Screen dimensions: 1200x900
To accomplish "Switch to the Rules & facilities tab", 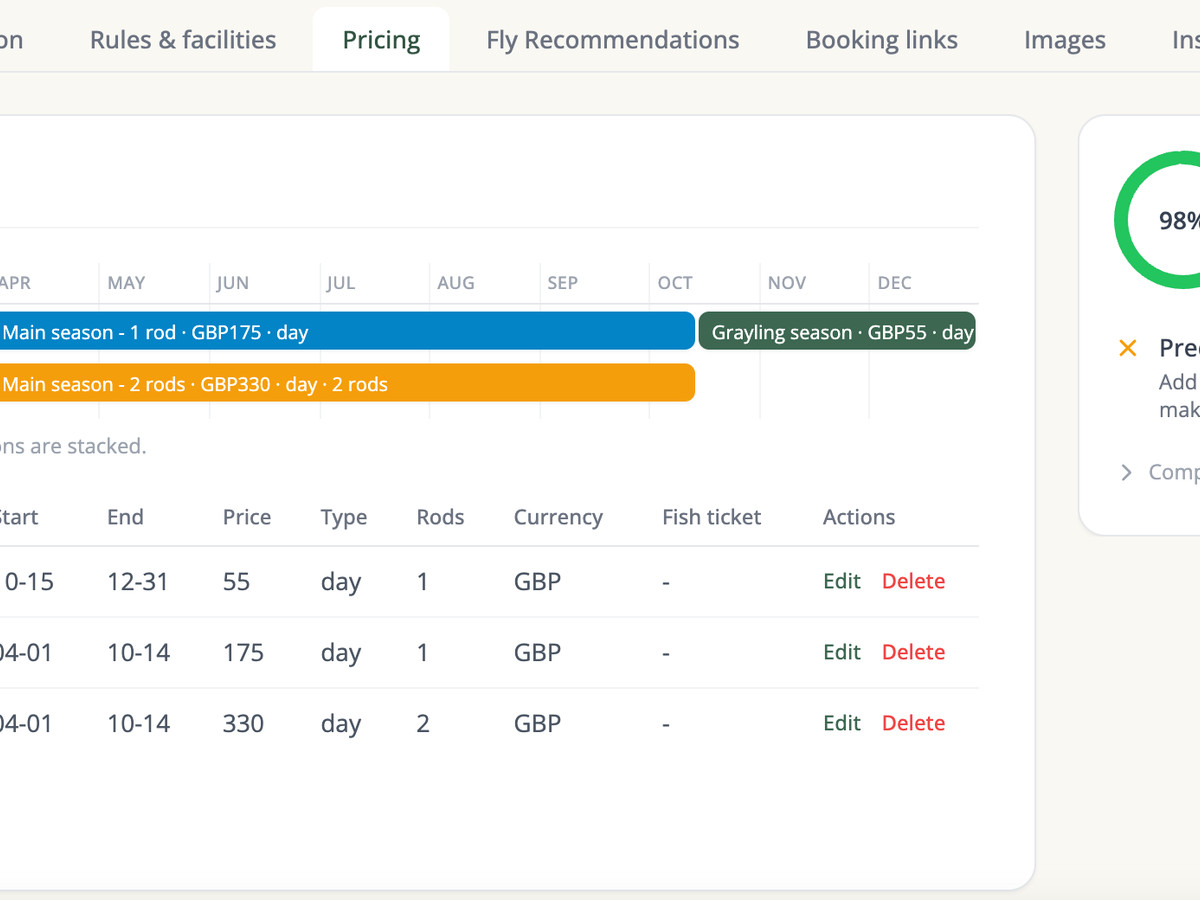I will pos(183,40).
